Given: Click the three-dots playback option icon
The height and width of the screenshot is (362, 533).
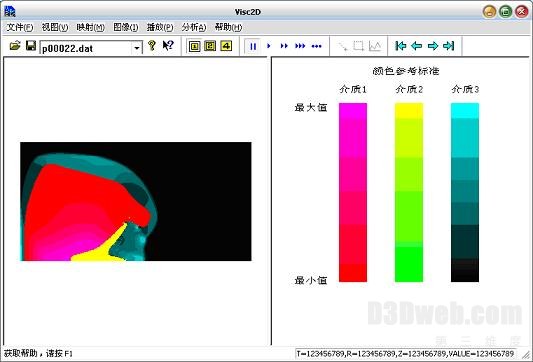Looking at the screenshot, I should (316, 46).
